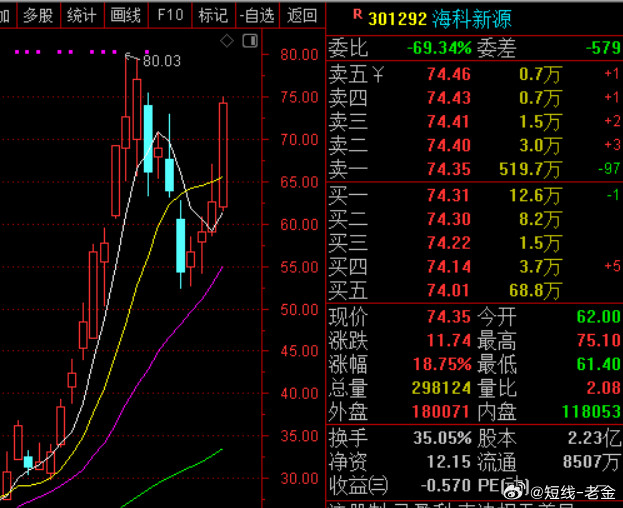
Task: Click the latest tall red candlestick
Action: pos(223,155)
